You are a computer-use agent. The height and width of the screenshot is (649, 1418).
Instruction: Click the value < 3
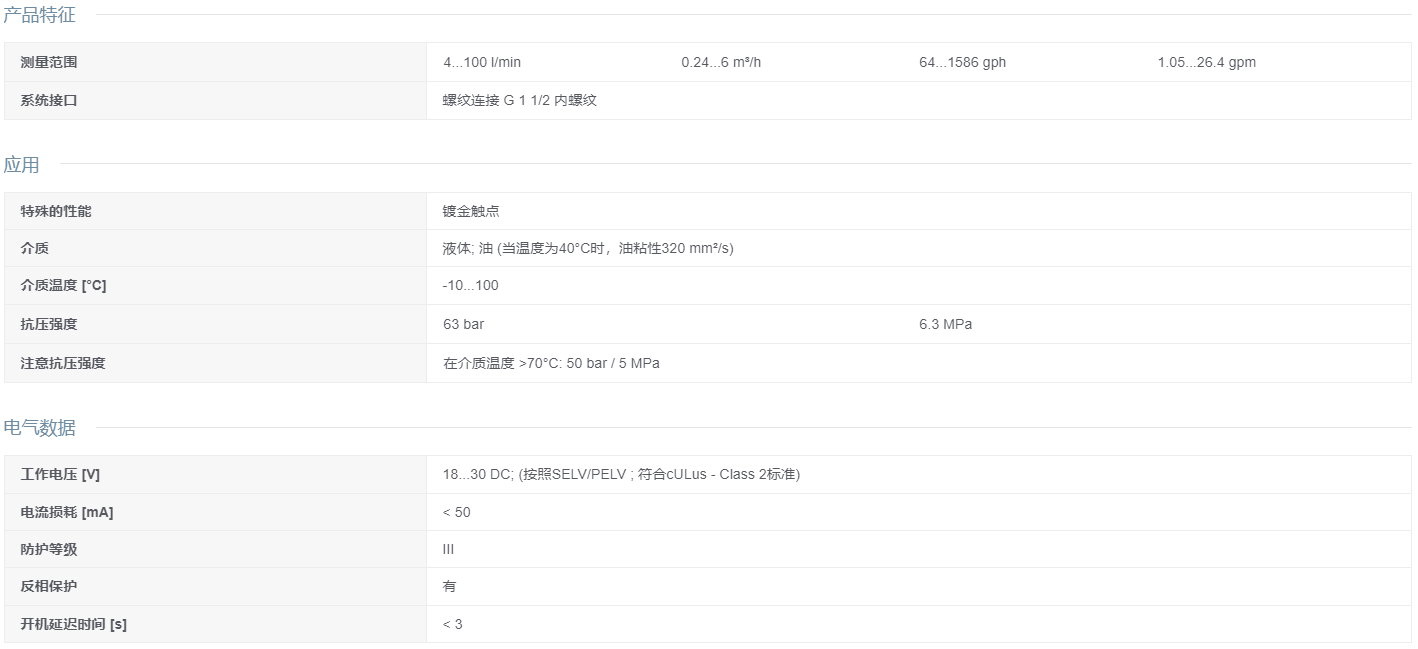pos(452,624)
